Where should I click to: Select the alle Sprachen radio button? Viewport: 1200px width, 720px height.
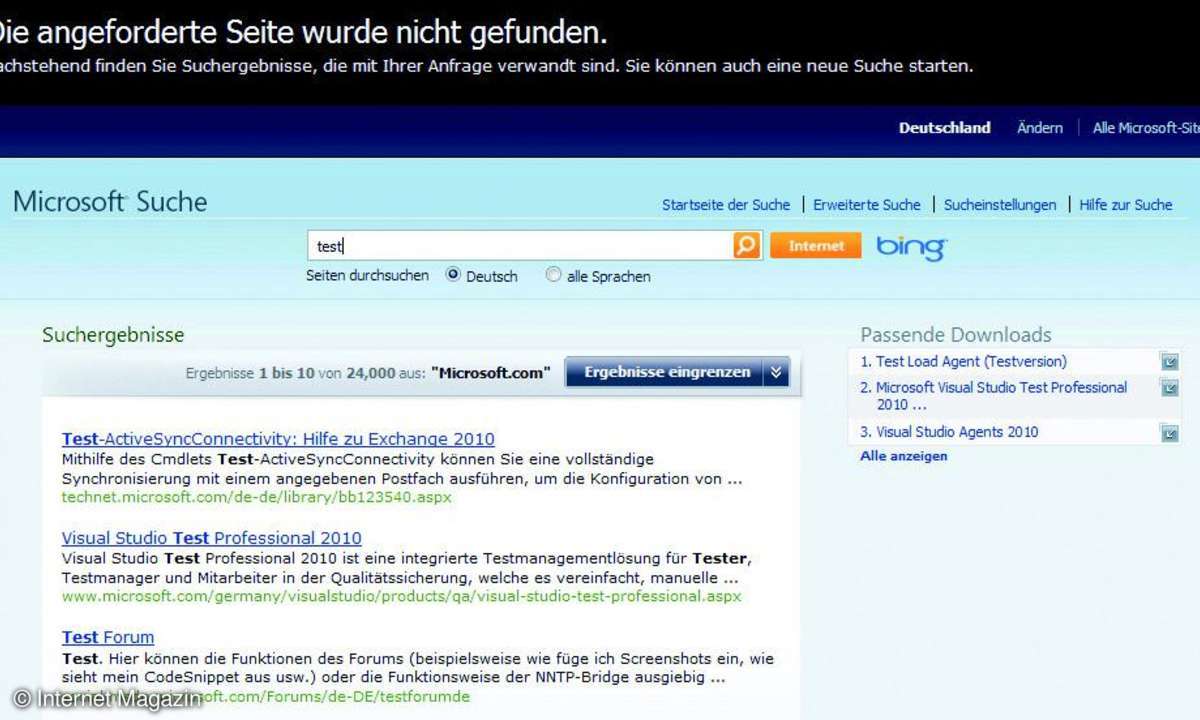[x=553, y=274]
